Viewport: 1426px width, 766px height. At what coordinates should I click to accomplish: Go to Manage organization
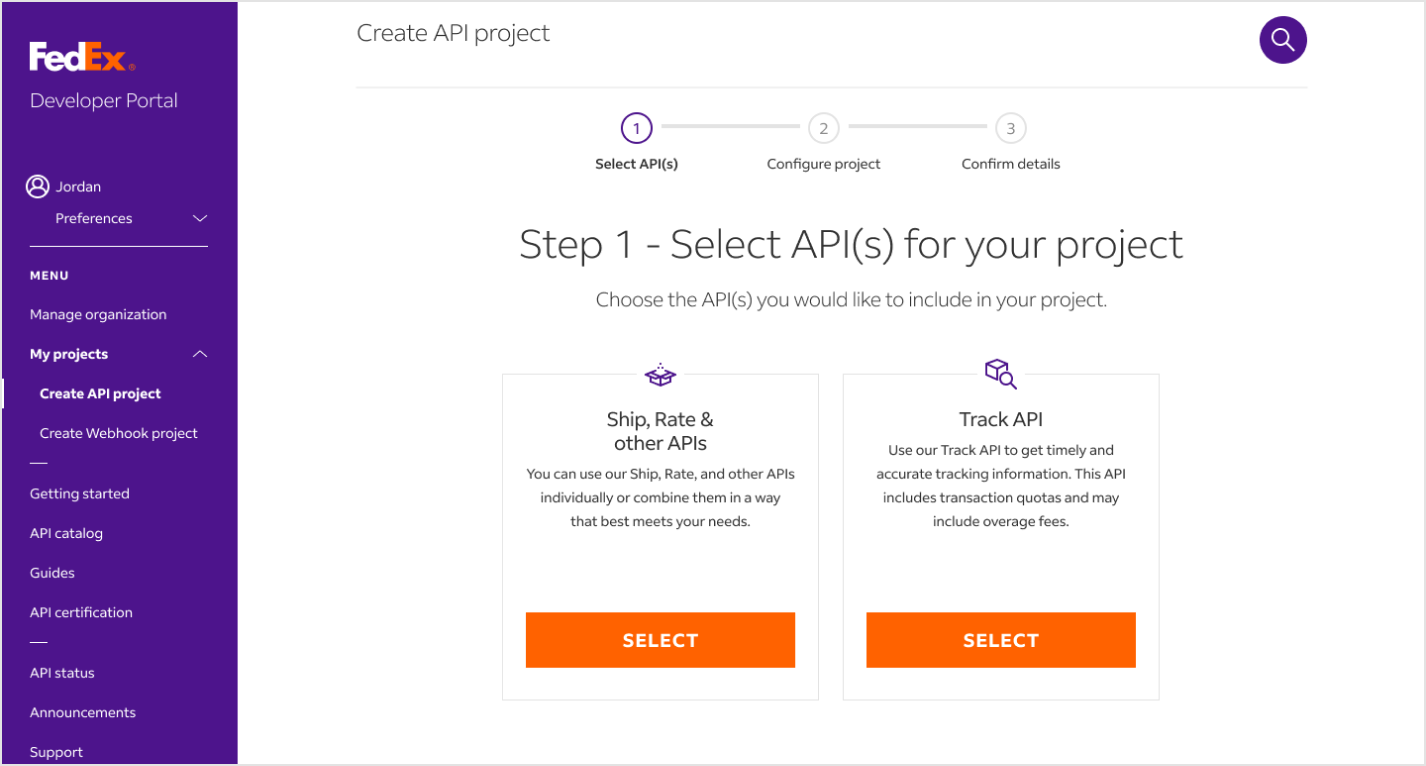point(98,314)
